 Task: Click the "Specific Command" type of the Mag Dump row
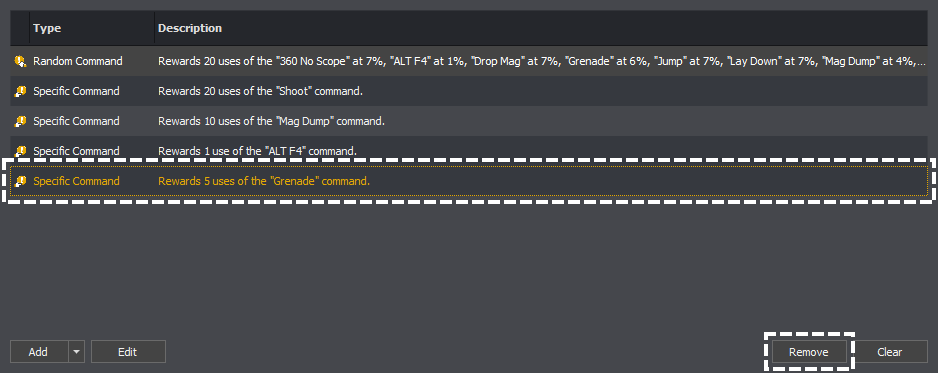[x=76, y=121]
